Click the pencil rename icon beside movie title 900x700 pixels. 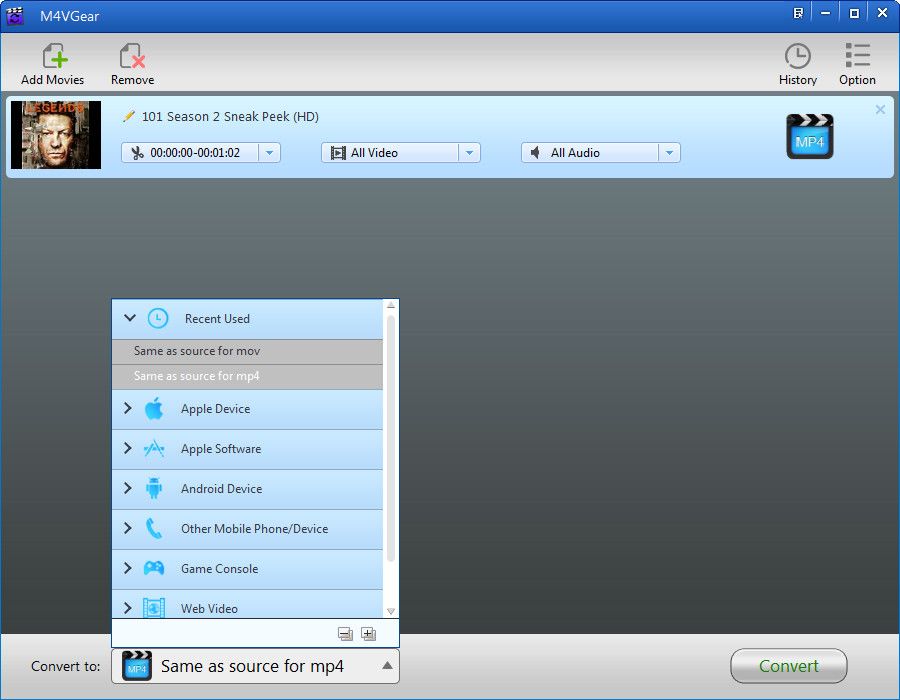129,116
